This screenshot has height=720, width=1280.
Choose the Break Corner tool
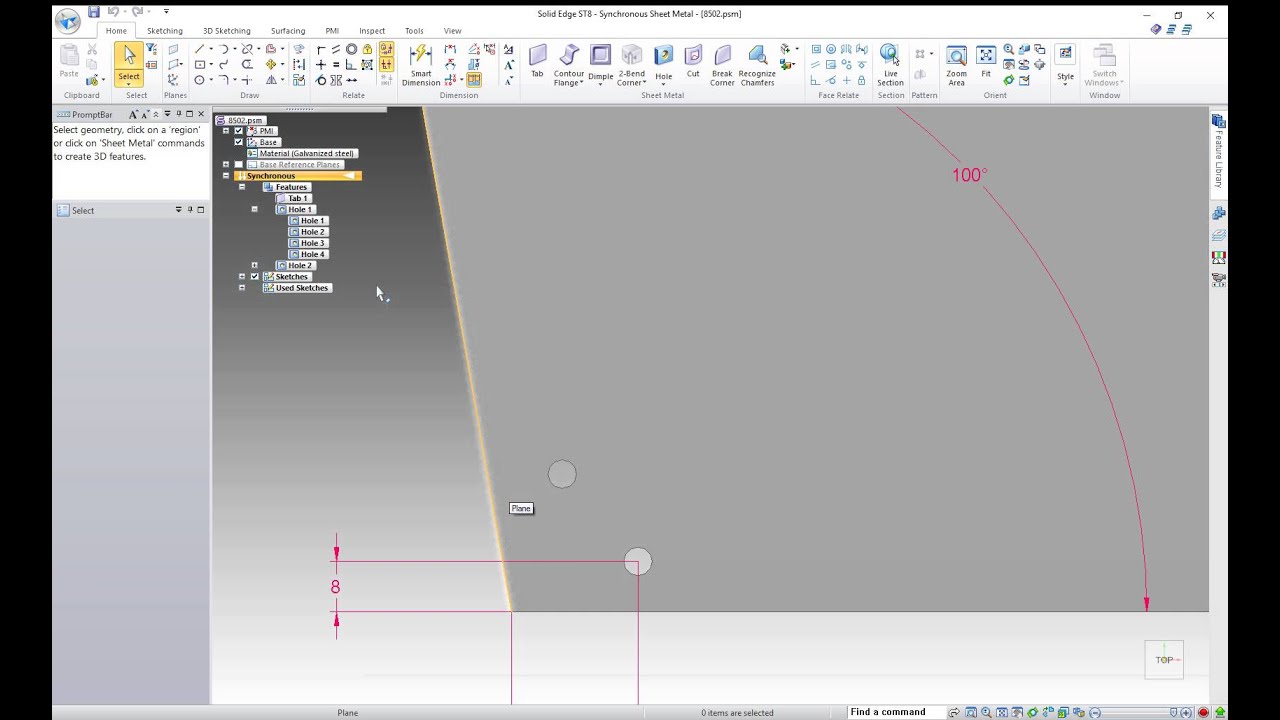722,65
